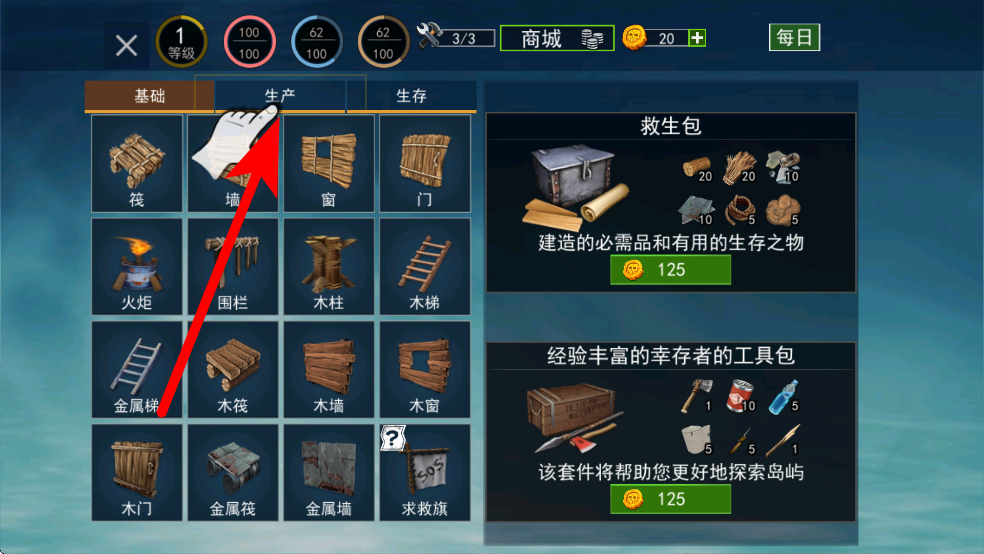The height and width of the screenshot is (554, 984).
Task: Pick the 木柱 wooden pillar item
Action: click(x=329, y=267)
